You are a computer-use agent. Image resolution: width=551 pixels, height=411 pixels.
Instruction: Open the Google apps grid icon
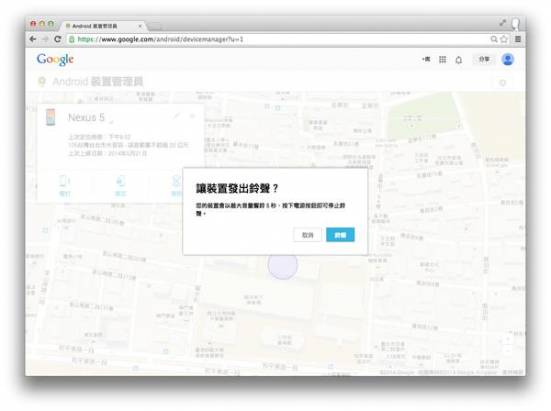442,60
